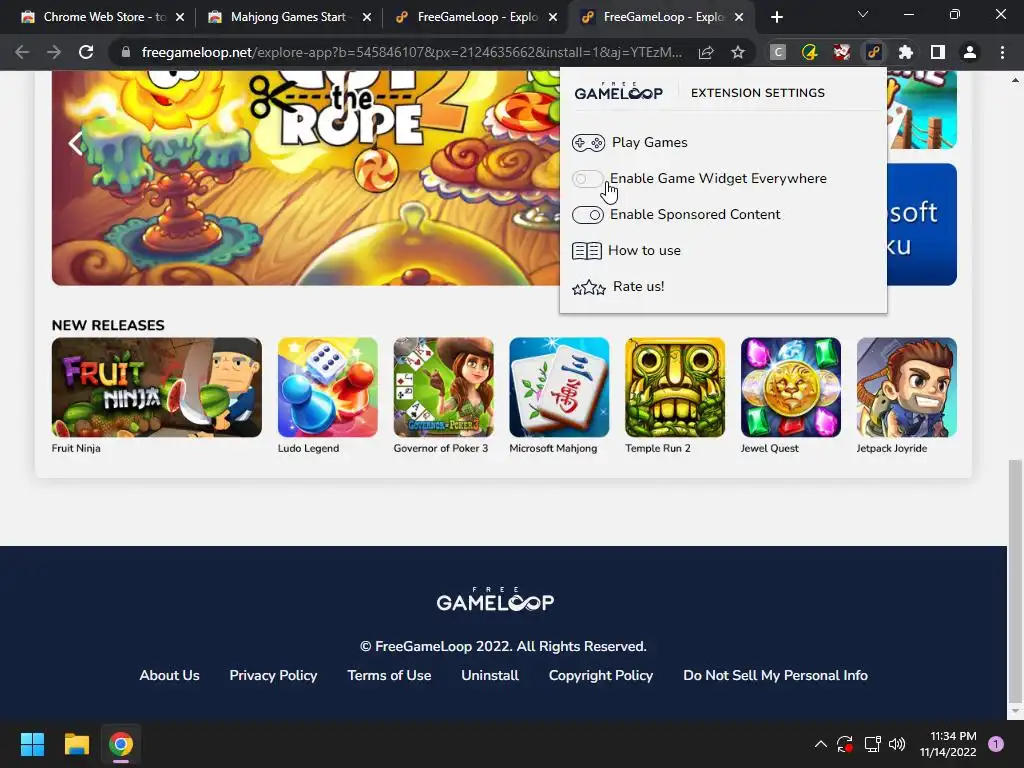This screenshot has width=1024, height=768.
Task: Open Microsoft Mahjong game thumbnail
Action: (559, 387)
